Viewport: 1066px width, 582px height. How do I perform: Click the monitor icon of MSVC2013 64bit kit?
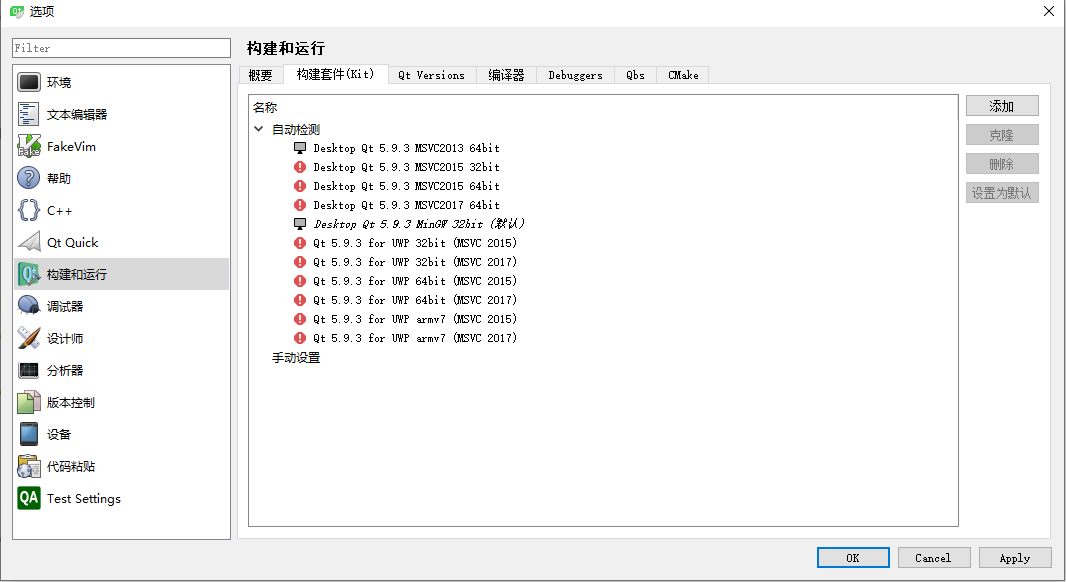tap(300, 148)
